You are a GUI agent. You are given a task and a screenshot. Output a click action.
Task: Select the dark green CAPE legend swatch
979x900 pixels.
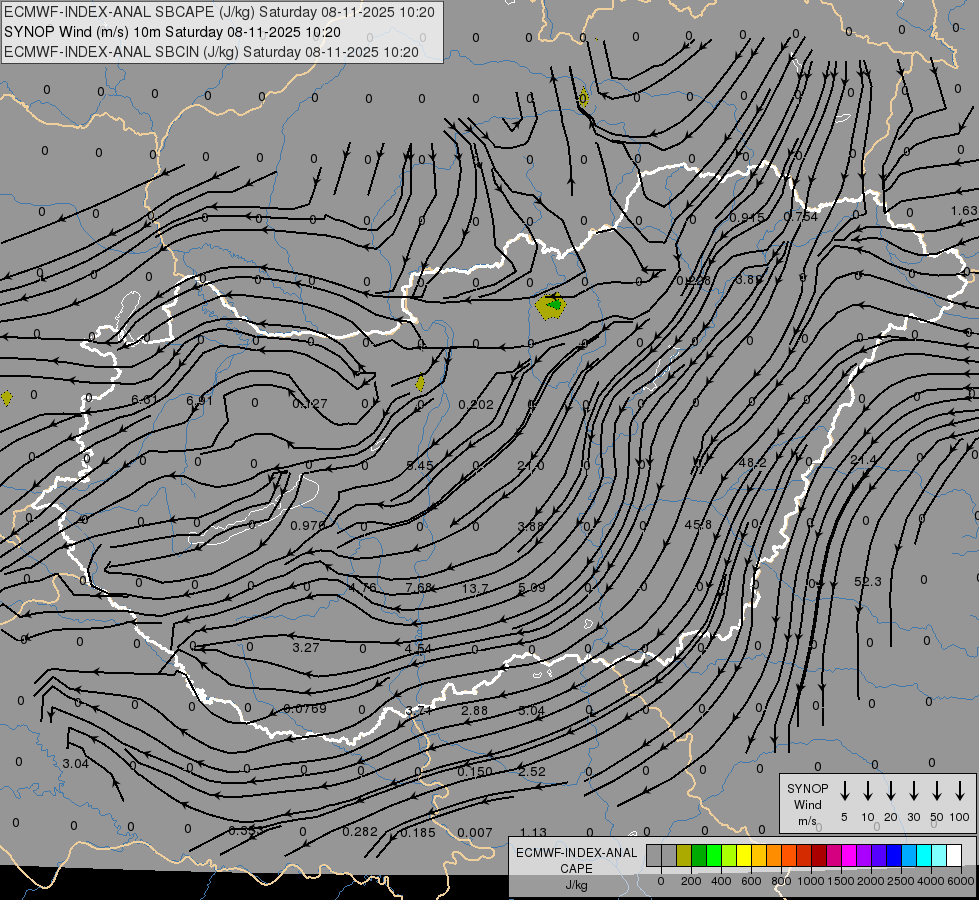699,856
